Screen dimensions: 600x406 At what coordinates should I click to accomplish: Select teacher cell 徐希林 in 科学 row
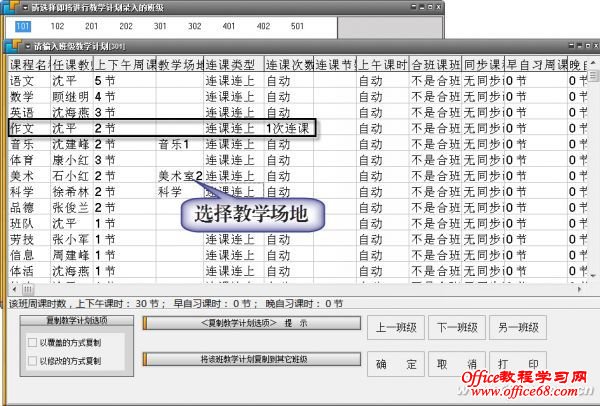point(72,192)
